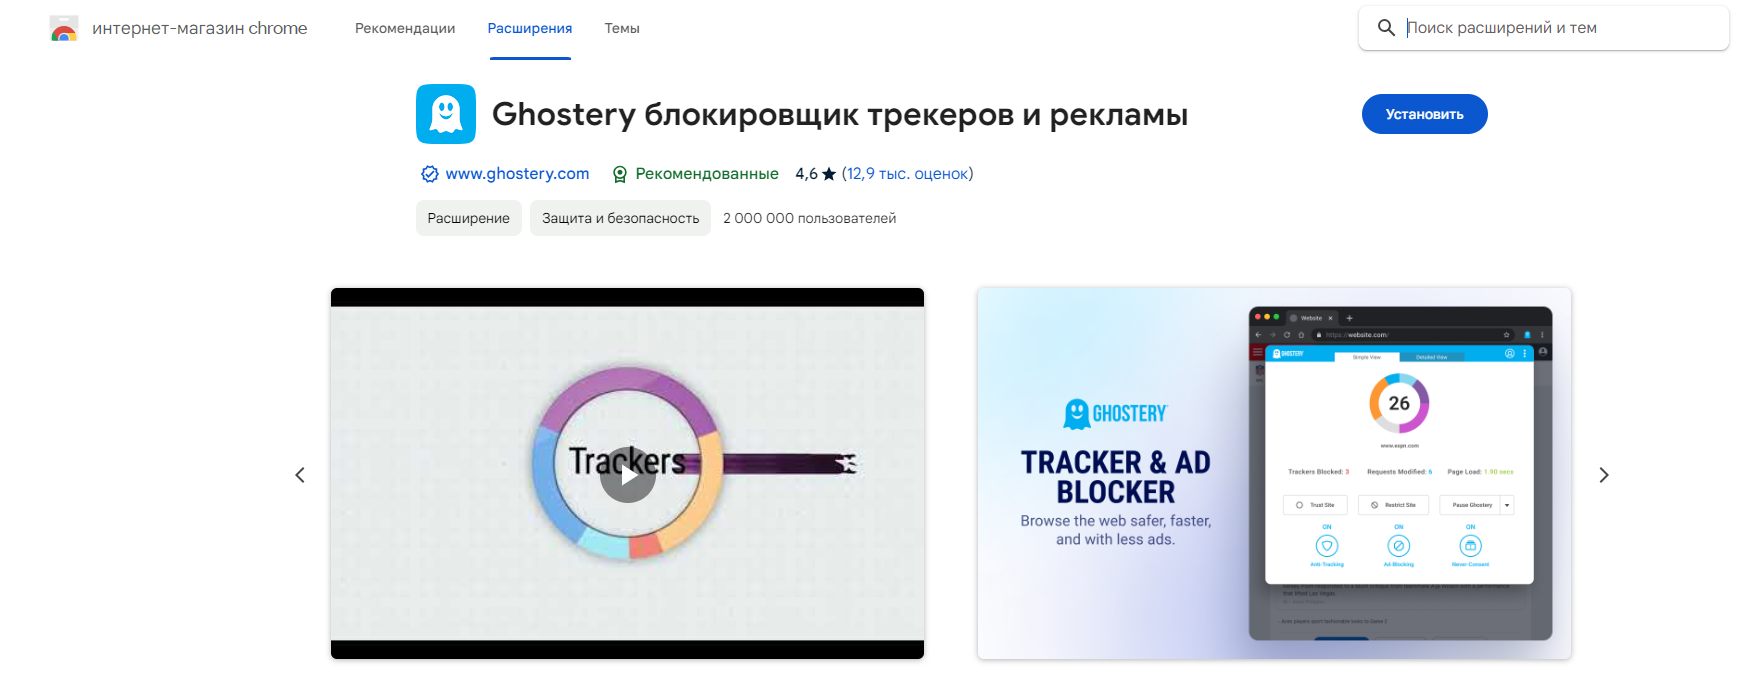
Task: Open the 12,9 тыс. оценок link
Action: (907, 174)
